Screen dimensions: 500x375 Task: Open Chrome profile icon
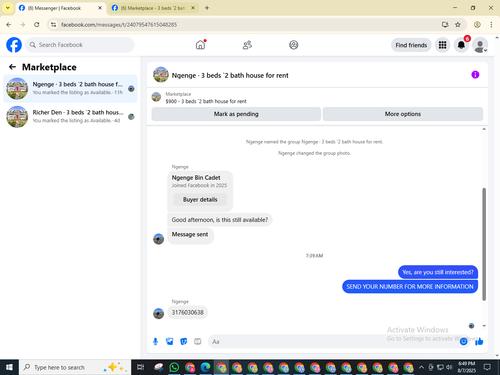point(477,24)
